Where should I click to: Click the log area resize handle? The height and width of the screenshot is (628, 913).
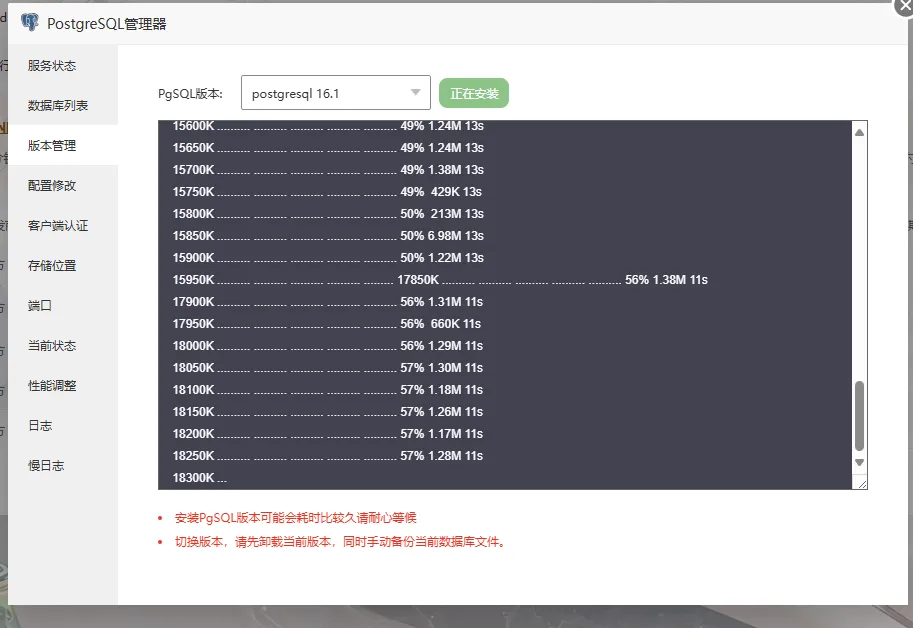point(862,484)
